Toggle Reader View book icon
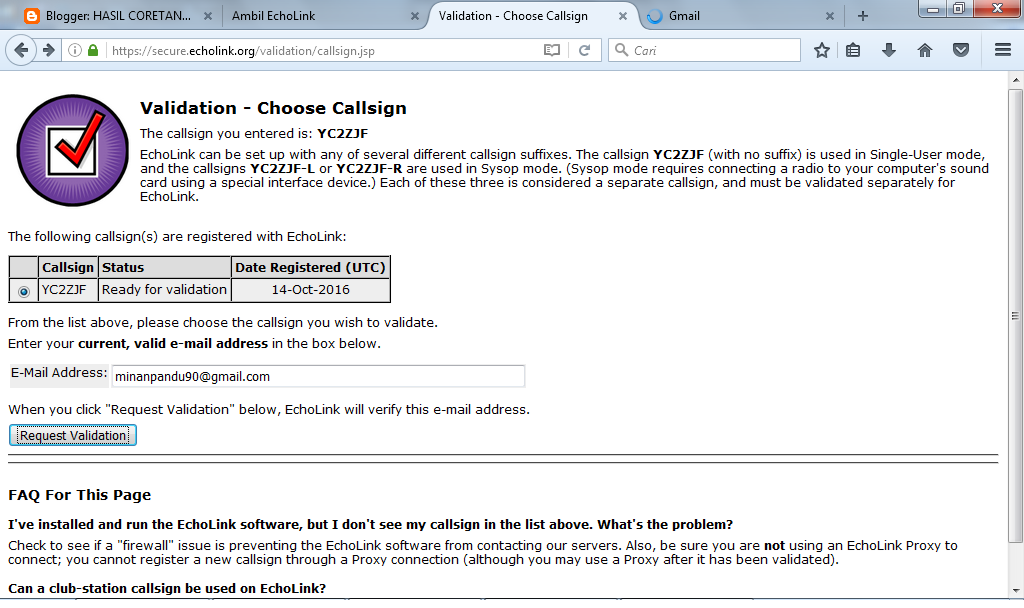Screen dimensions: 1024x608 pyautogui.click(x=552, y=50)
